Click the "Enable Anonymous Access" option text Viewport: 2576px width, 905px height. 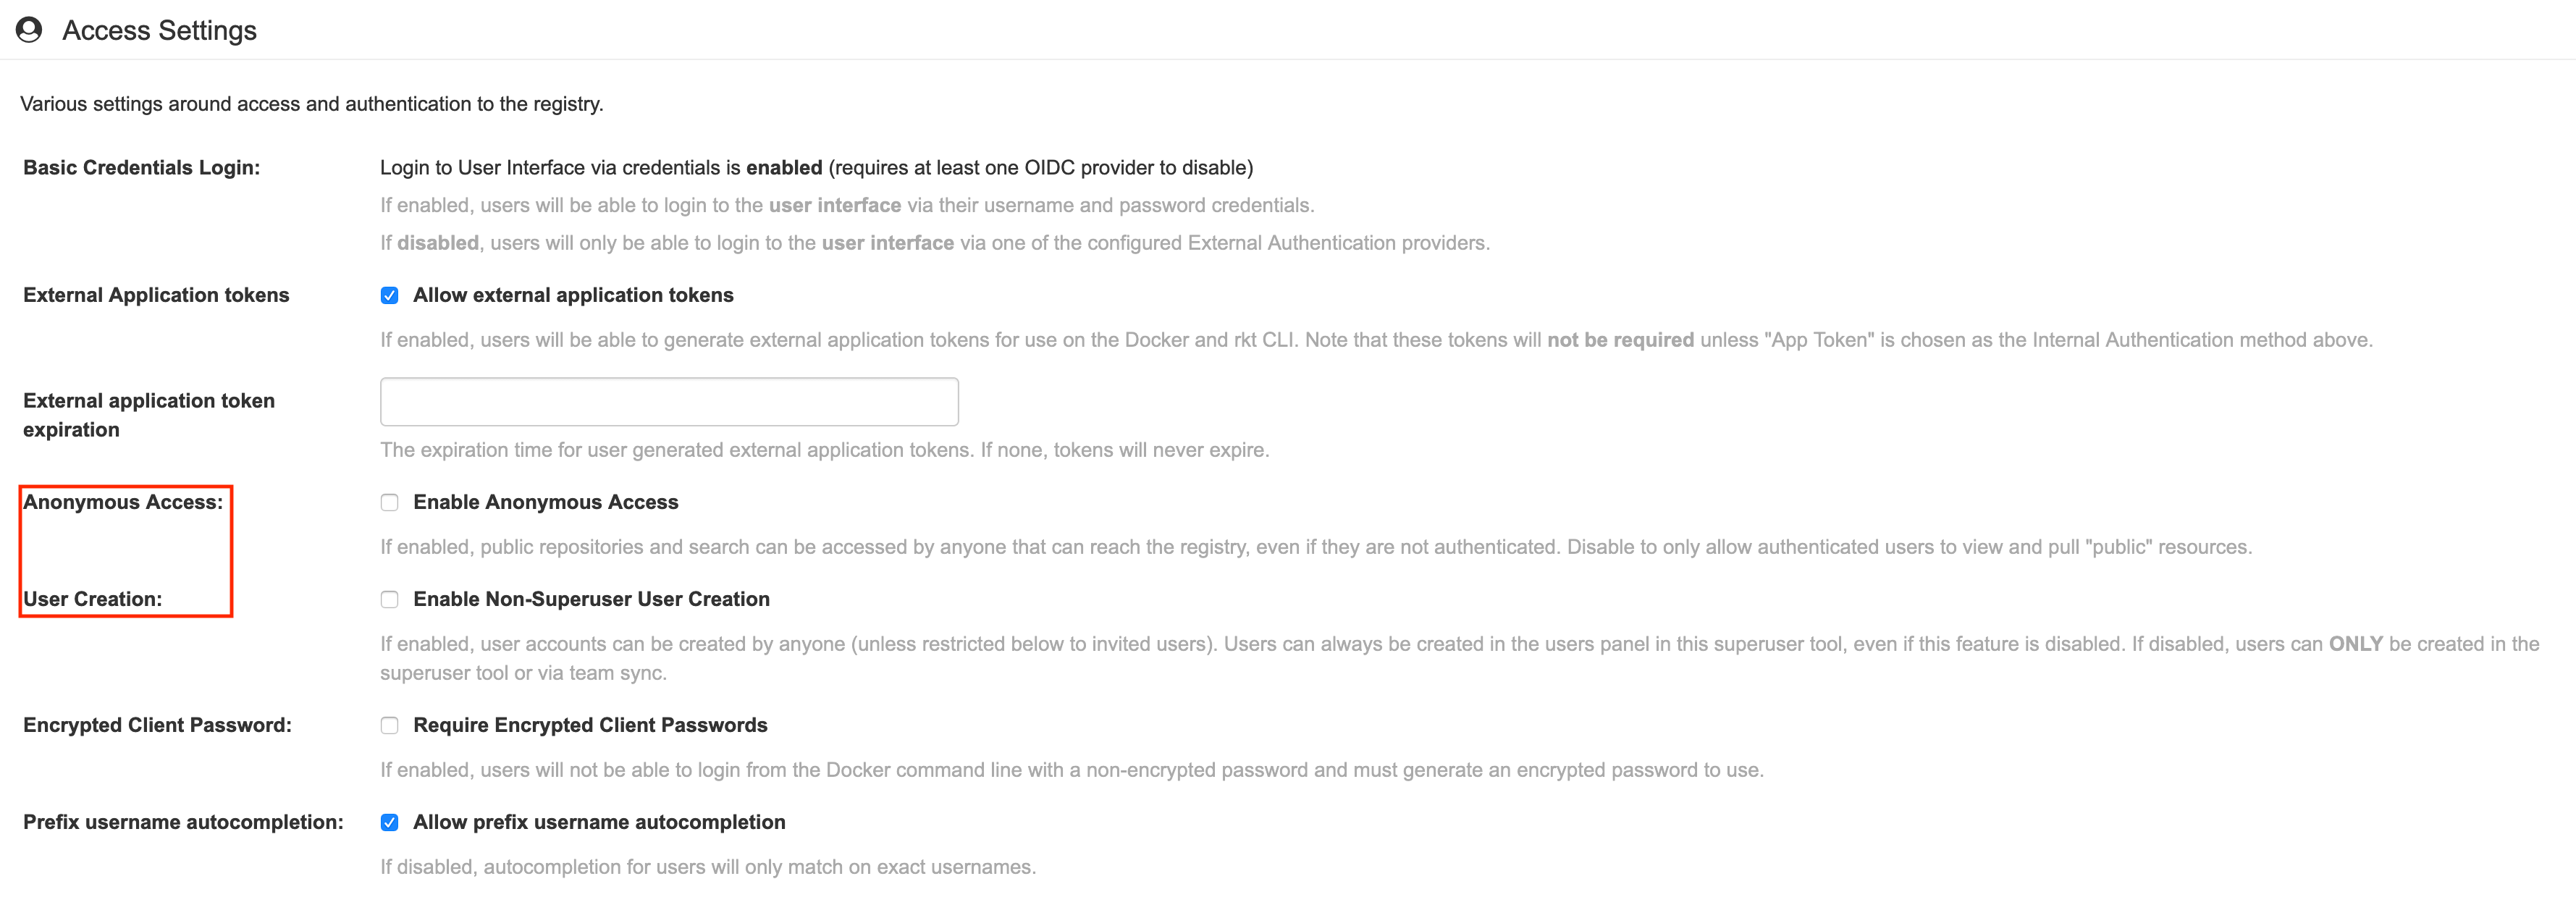point(545,502)
